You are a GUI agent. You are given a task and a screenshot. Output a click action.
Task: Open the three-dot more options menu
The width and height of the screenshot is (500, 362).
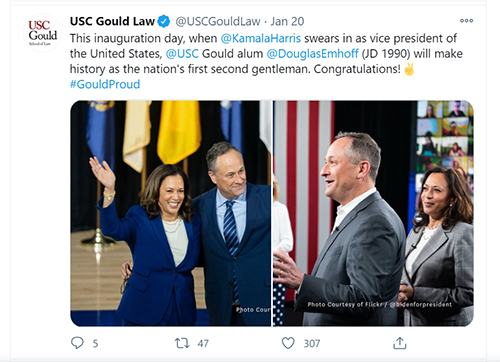pyautogui.click(x=466, y=21)
